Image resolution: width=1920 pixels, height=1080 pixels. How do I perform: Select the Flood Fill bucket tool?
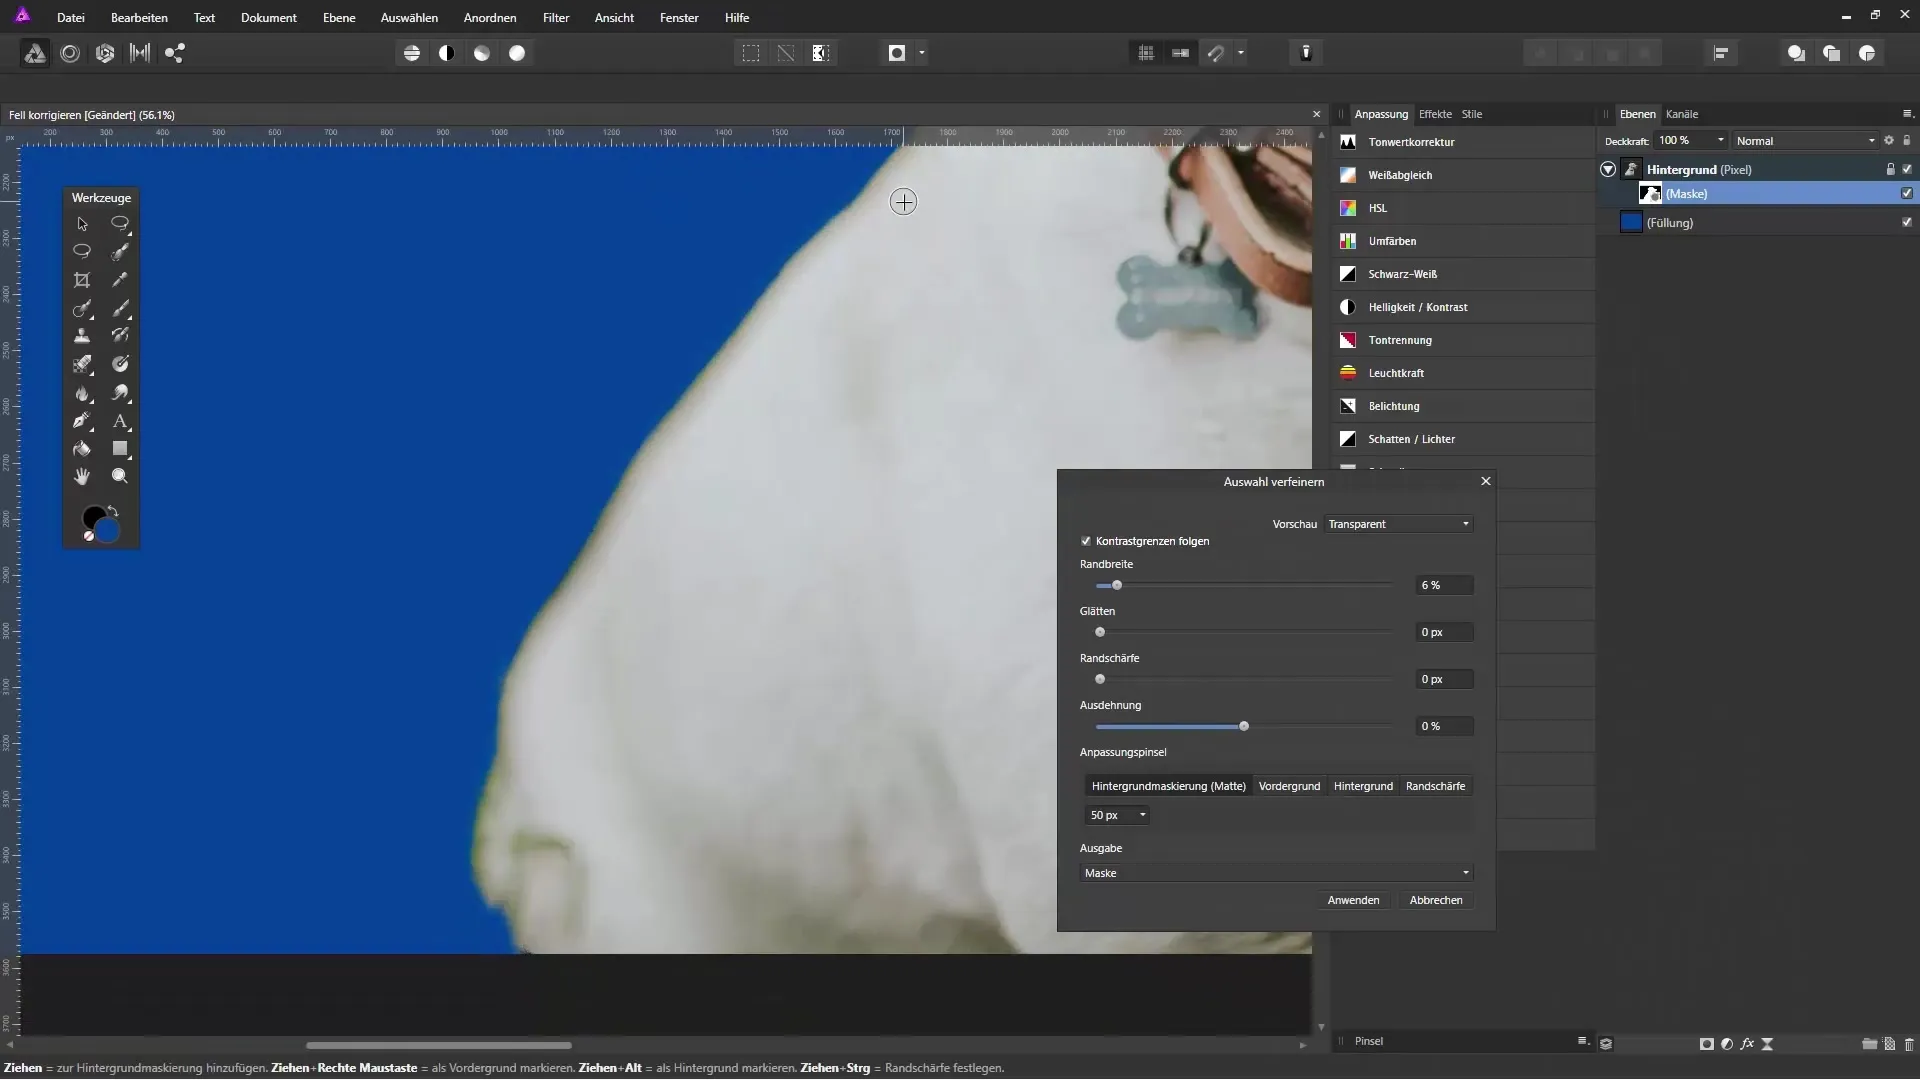click(82, 449)
